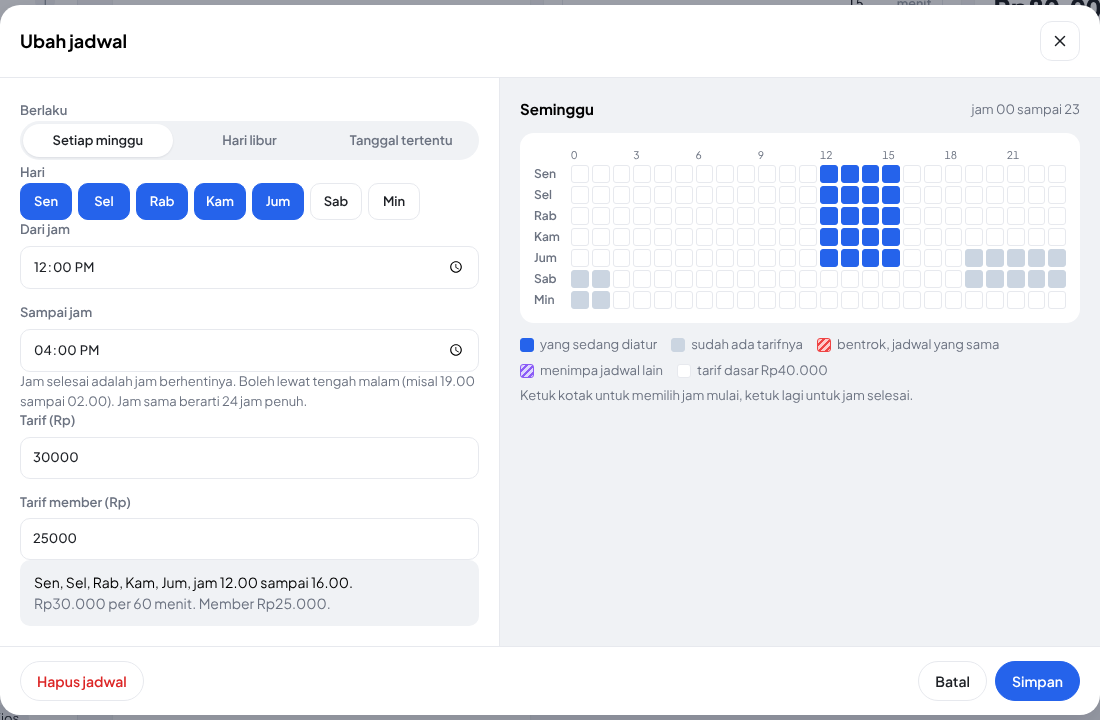The height and width of the screenshot is (720, 1100).
Task: Click the 'jam 00 sampai 23' text
Action: tap(1025, 109)
